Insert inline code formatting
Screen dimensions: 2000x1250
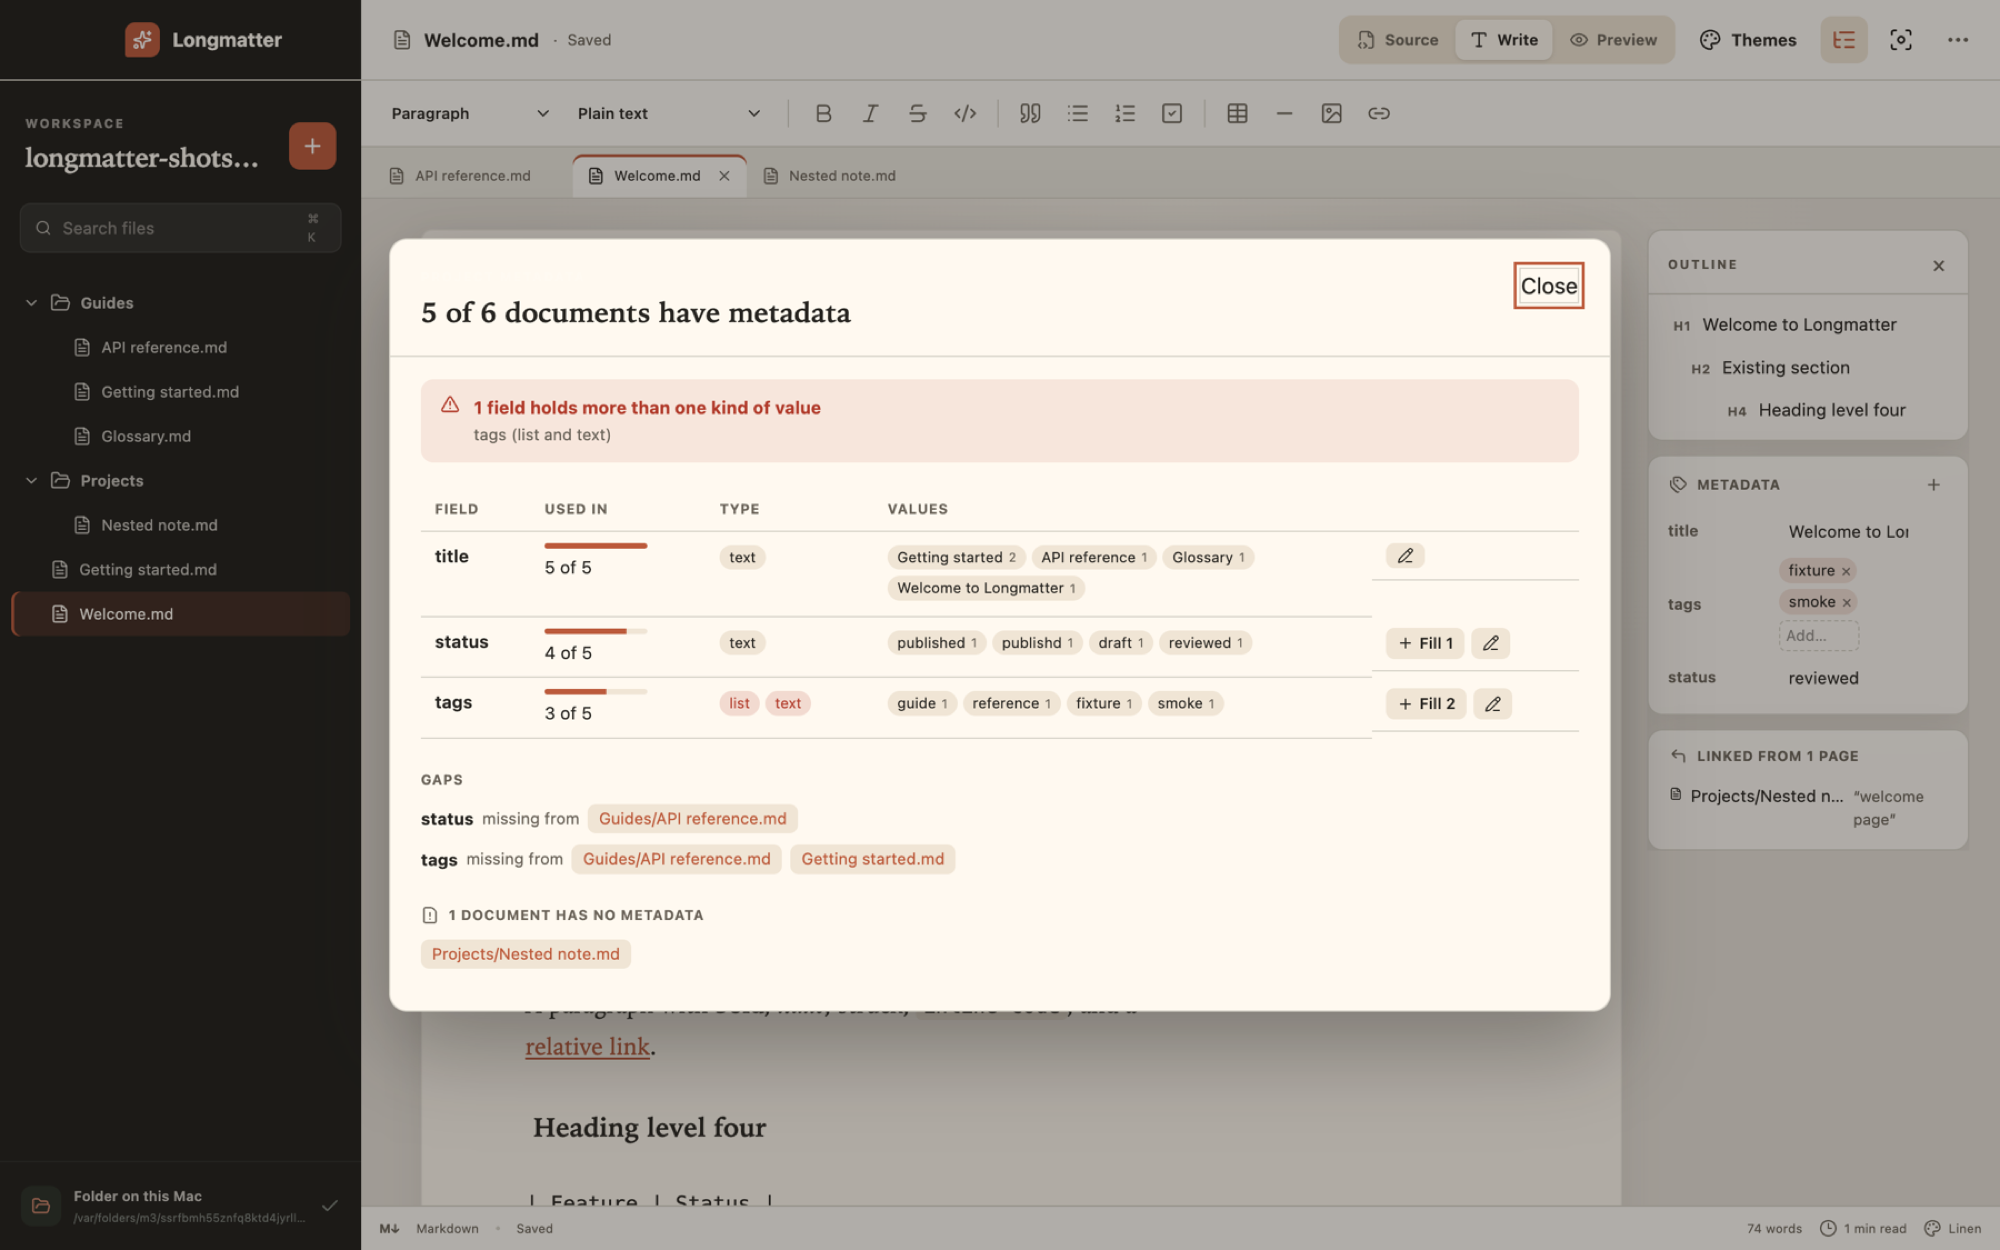pyautogui.click(x=965, y=113)
